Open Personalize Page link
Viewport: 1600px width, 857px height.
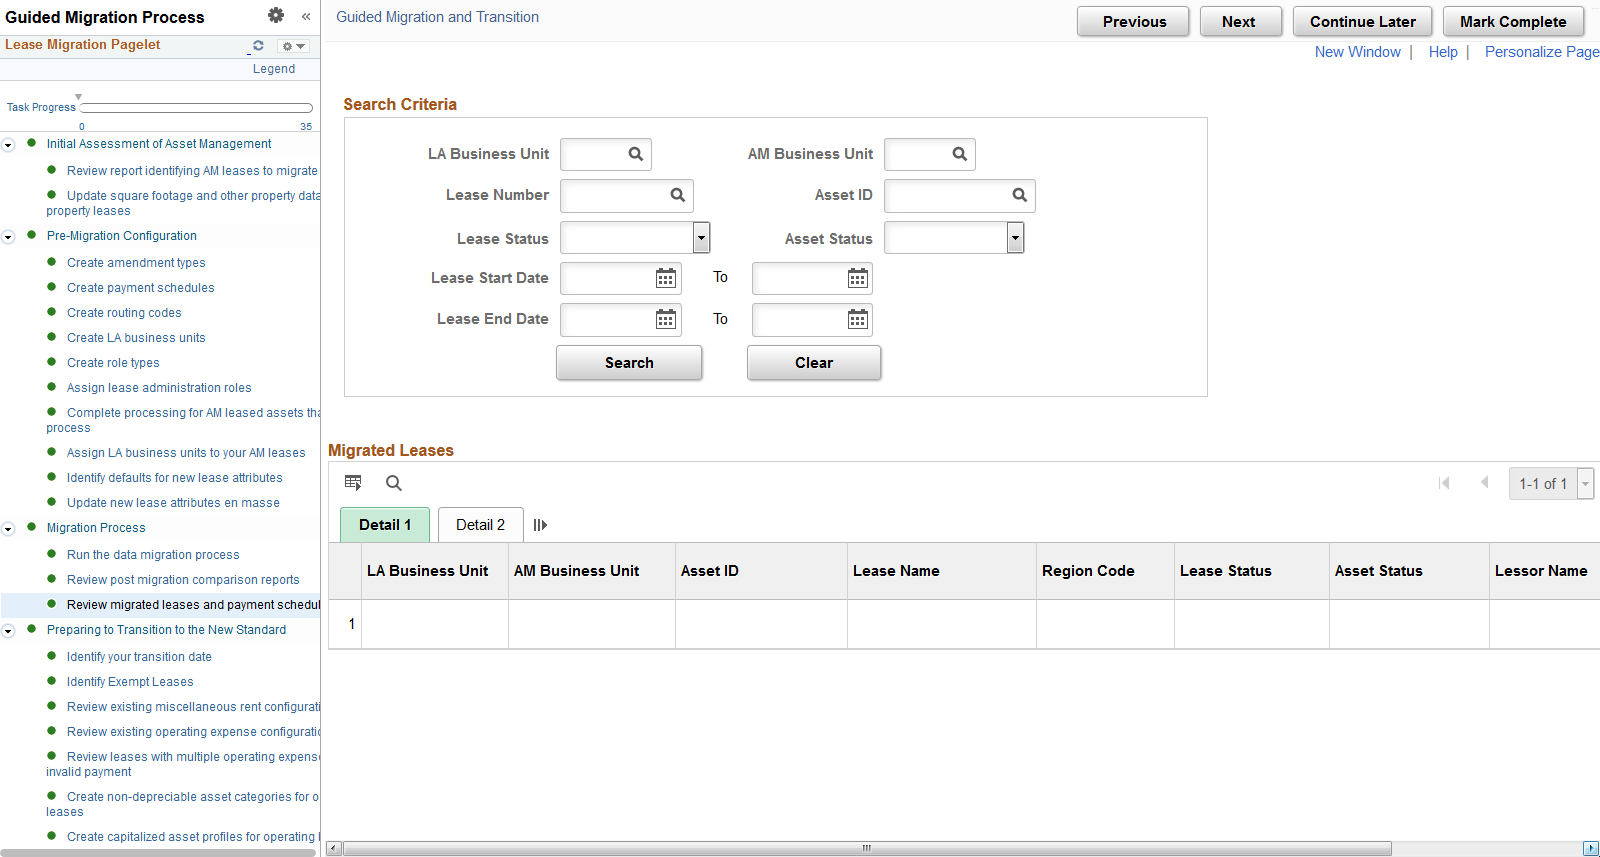click(1542, 52)
